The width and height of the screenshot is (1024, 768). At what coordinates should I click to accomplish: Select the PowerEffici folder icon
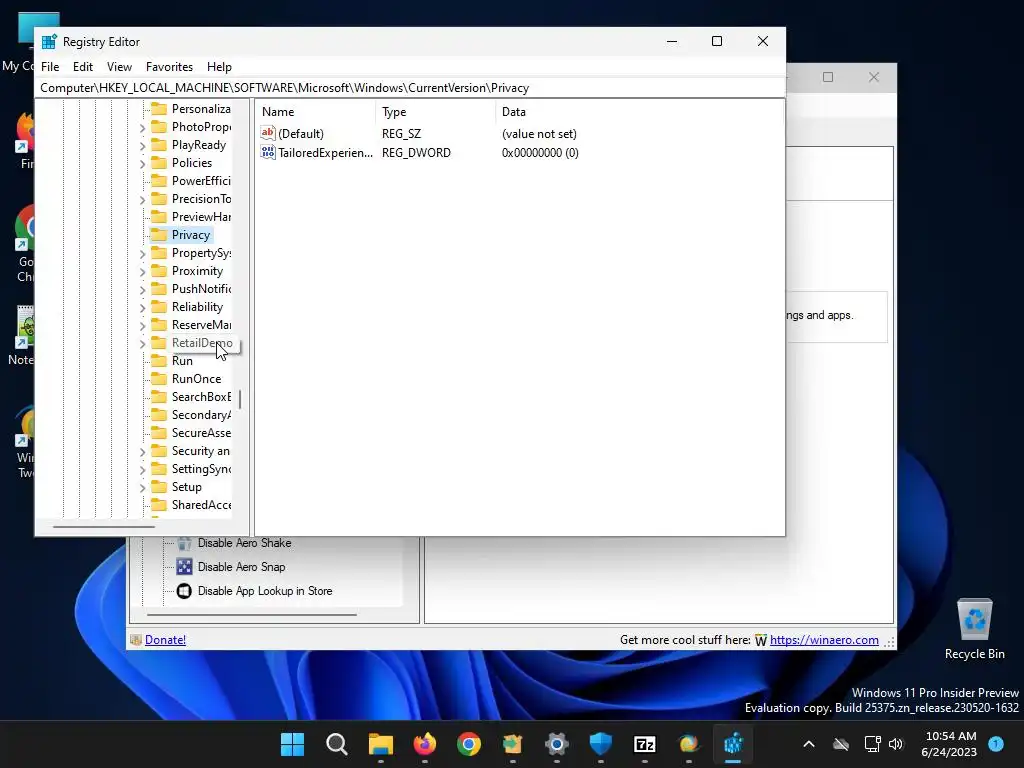tap(159, 180)
